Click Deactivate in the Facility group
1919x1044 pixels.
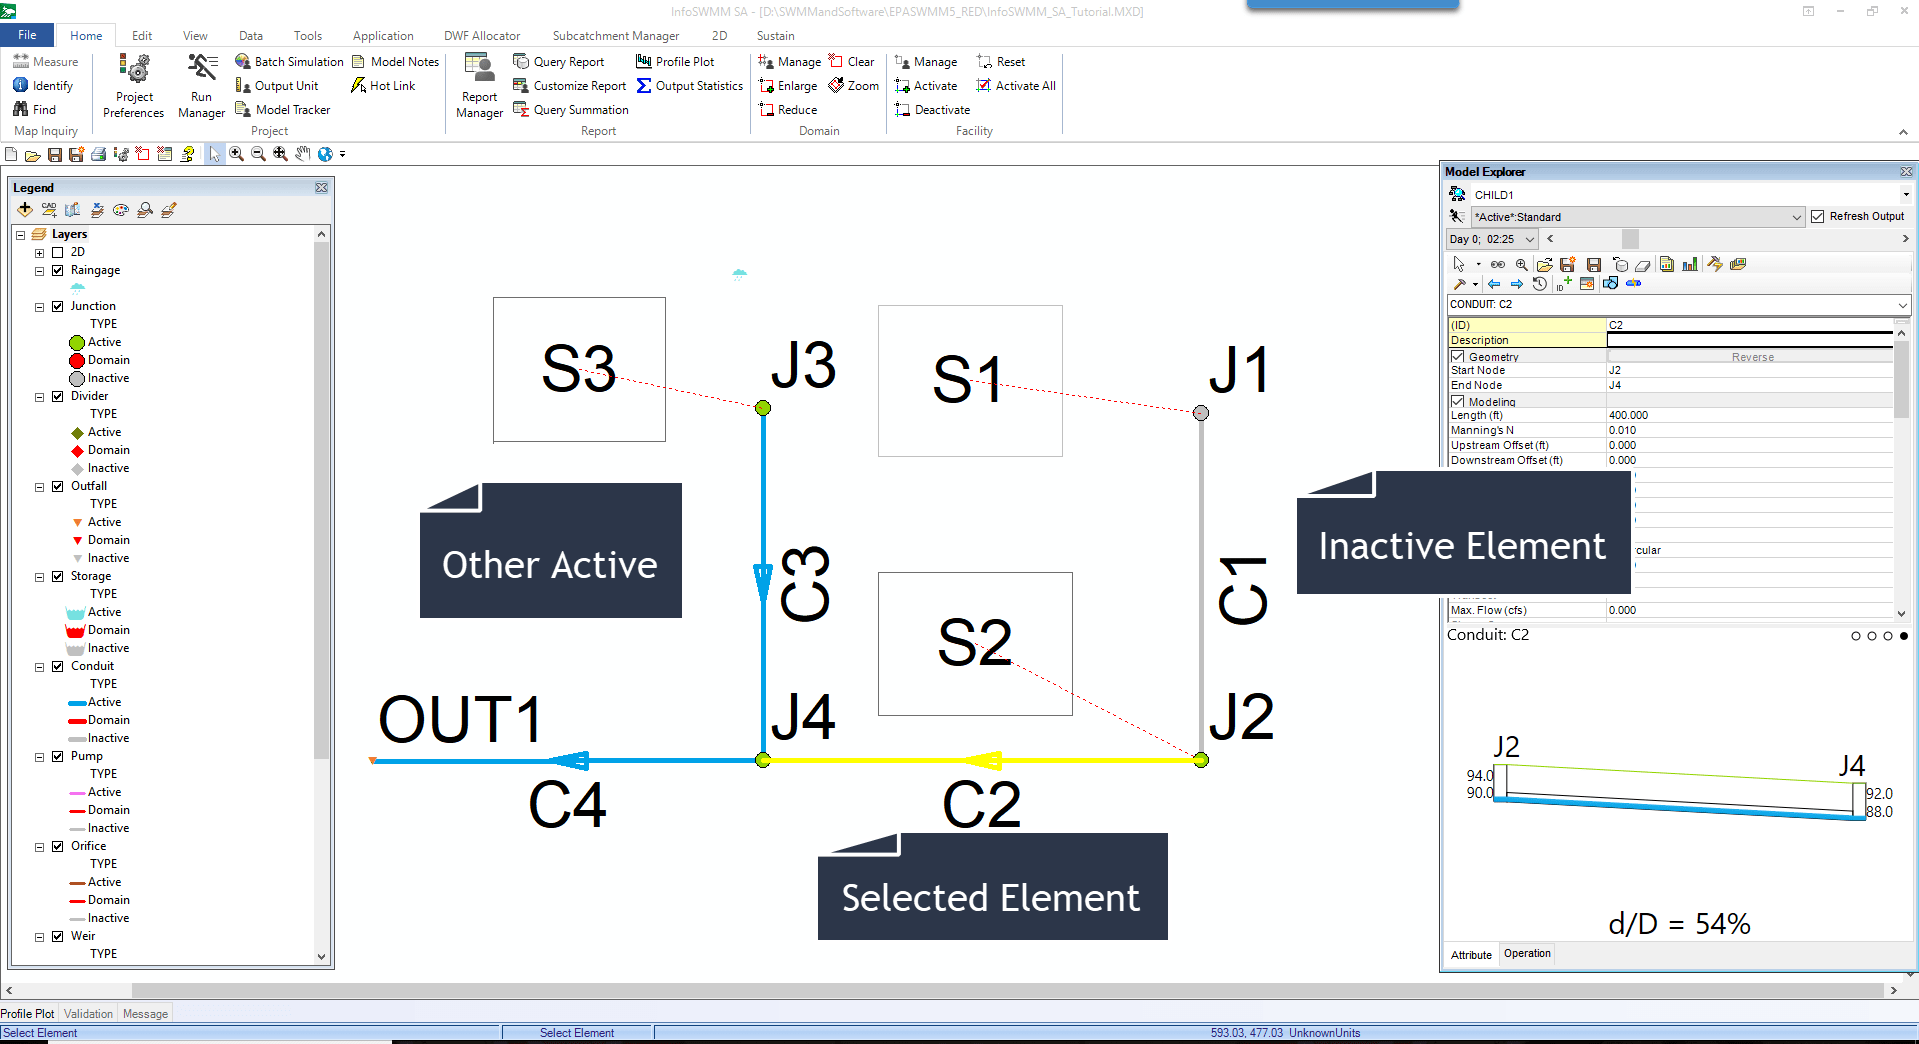933,110
